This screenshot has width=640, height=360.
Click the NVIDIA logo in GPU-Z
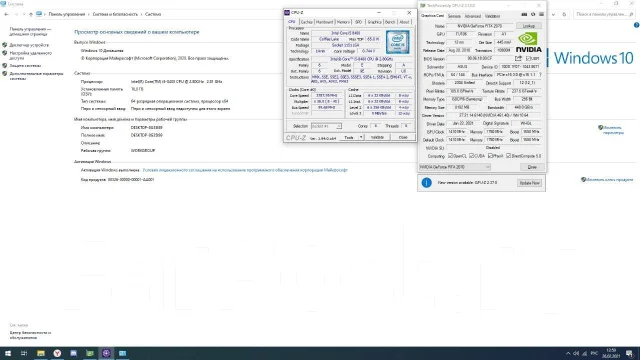coord(529,42)
